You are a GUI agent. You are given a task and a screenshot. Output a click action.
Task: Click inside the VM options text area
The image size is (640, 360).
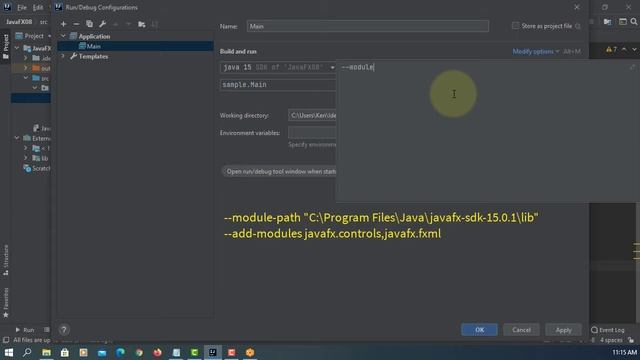tap(488, 131)
